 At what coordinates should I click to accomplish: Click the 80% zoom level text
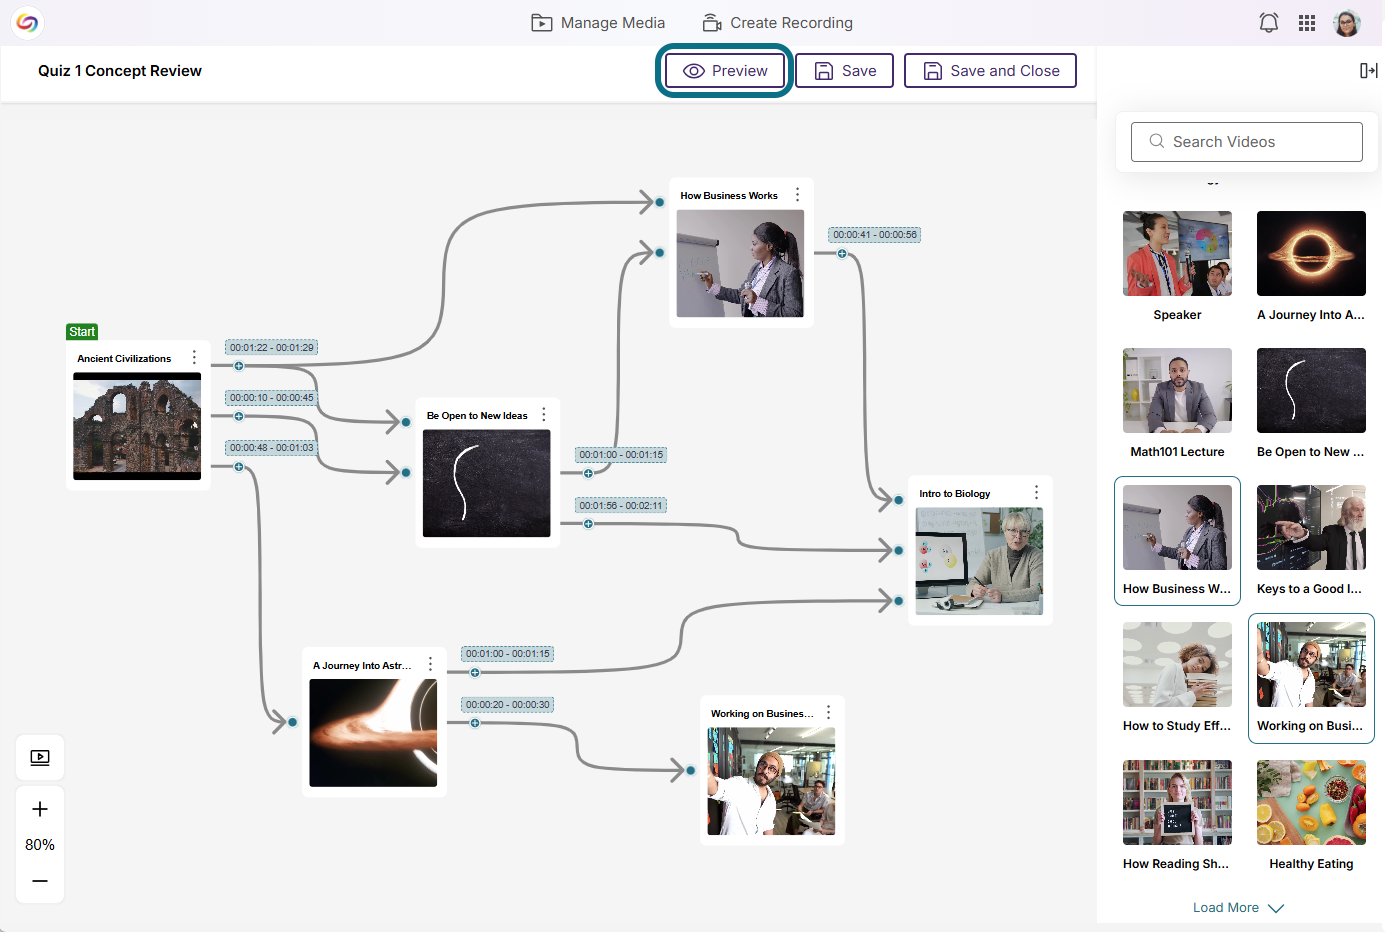click(40, 845)
